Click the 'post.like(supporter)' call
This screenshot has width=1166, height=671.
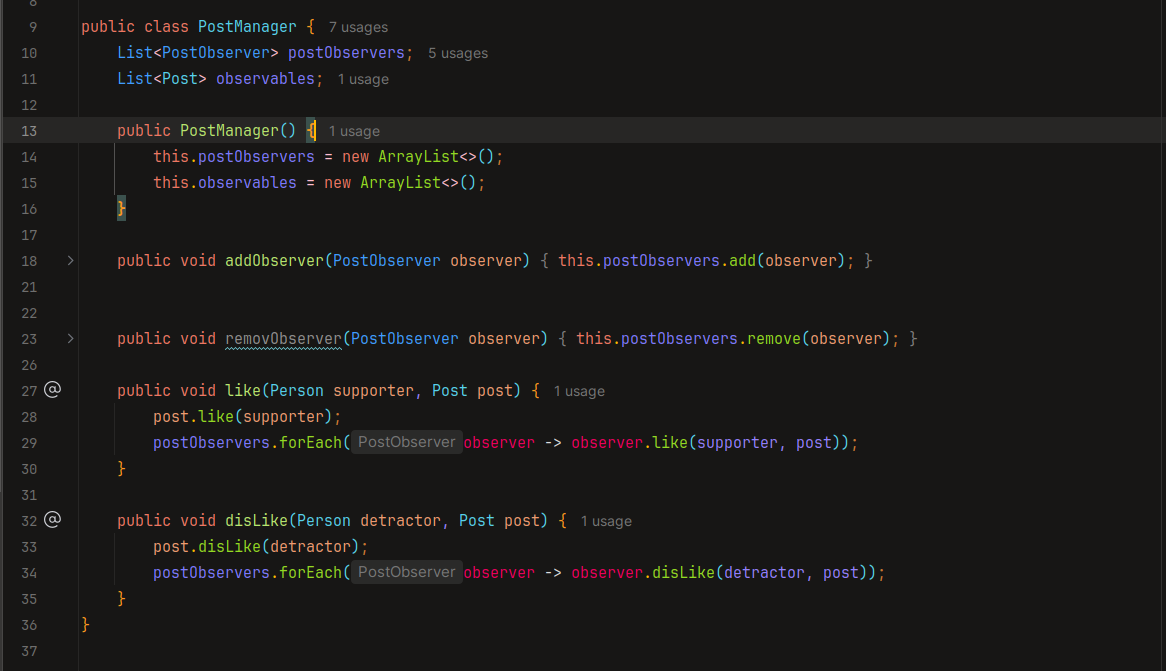(242, 417)
